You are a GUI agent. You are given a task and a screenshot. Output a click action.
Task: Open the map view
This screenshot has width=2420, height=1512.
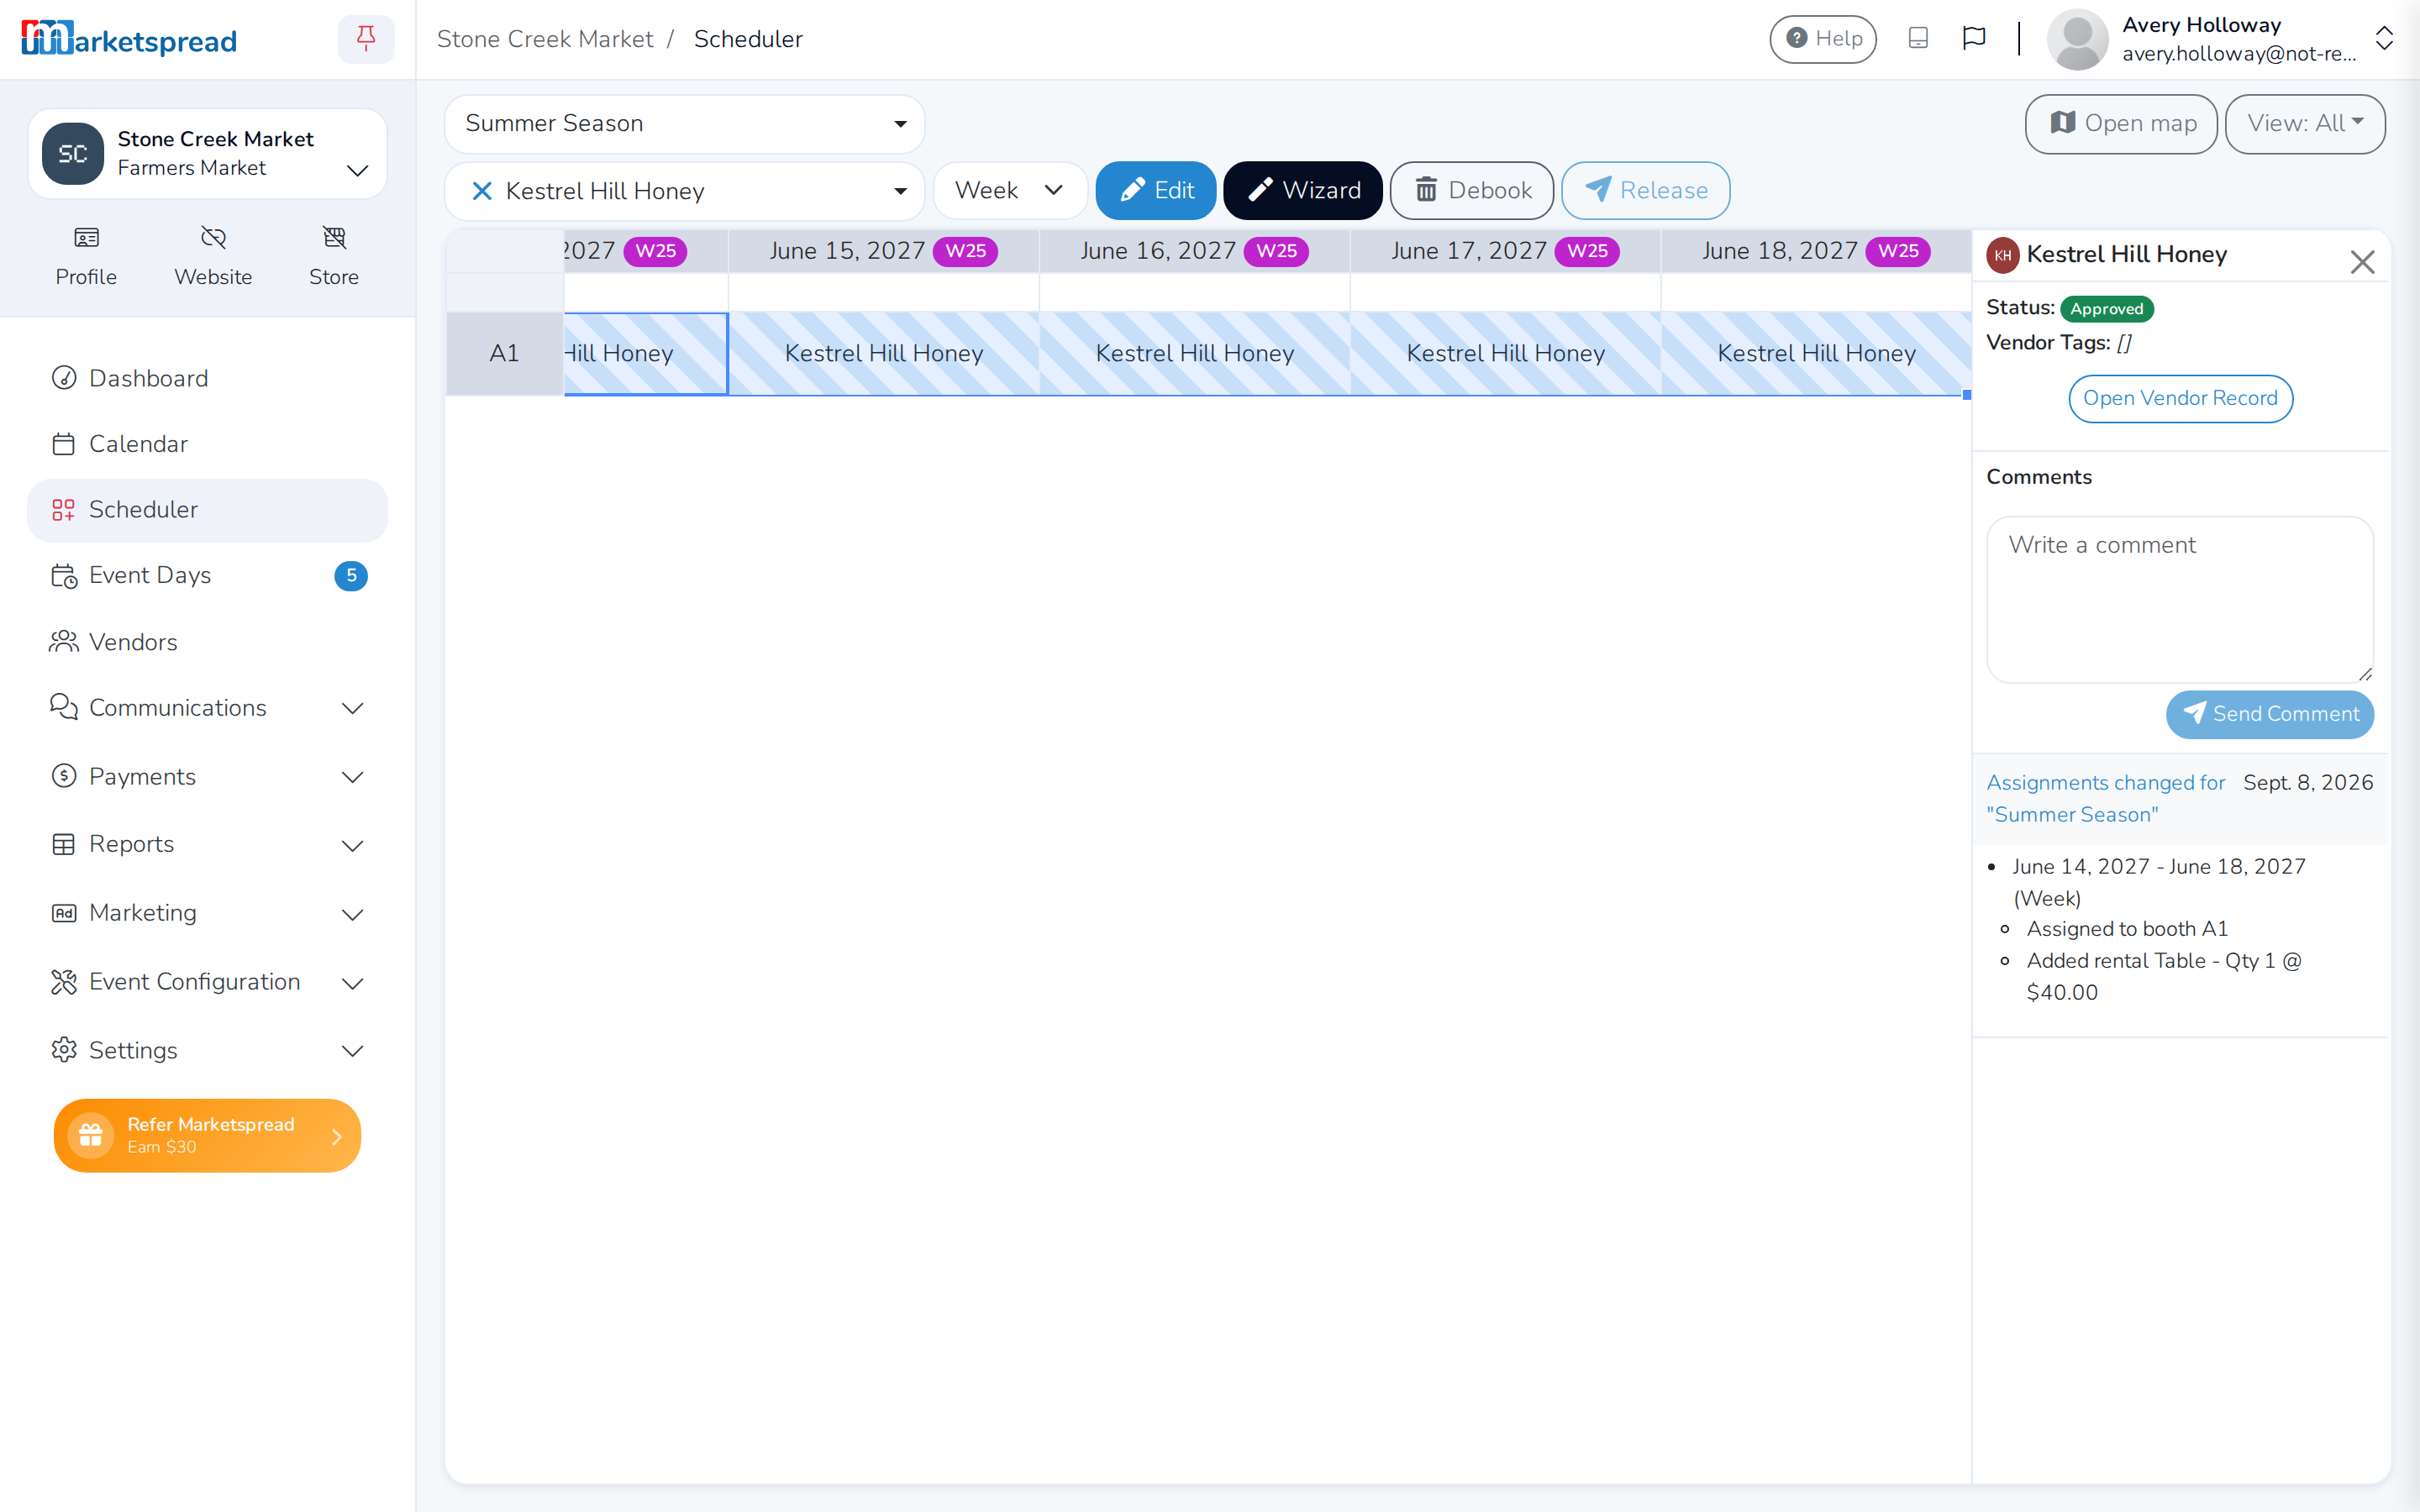click(2121, 124)
